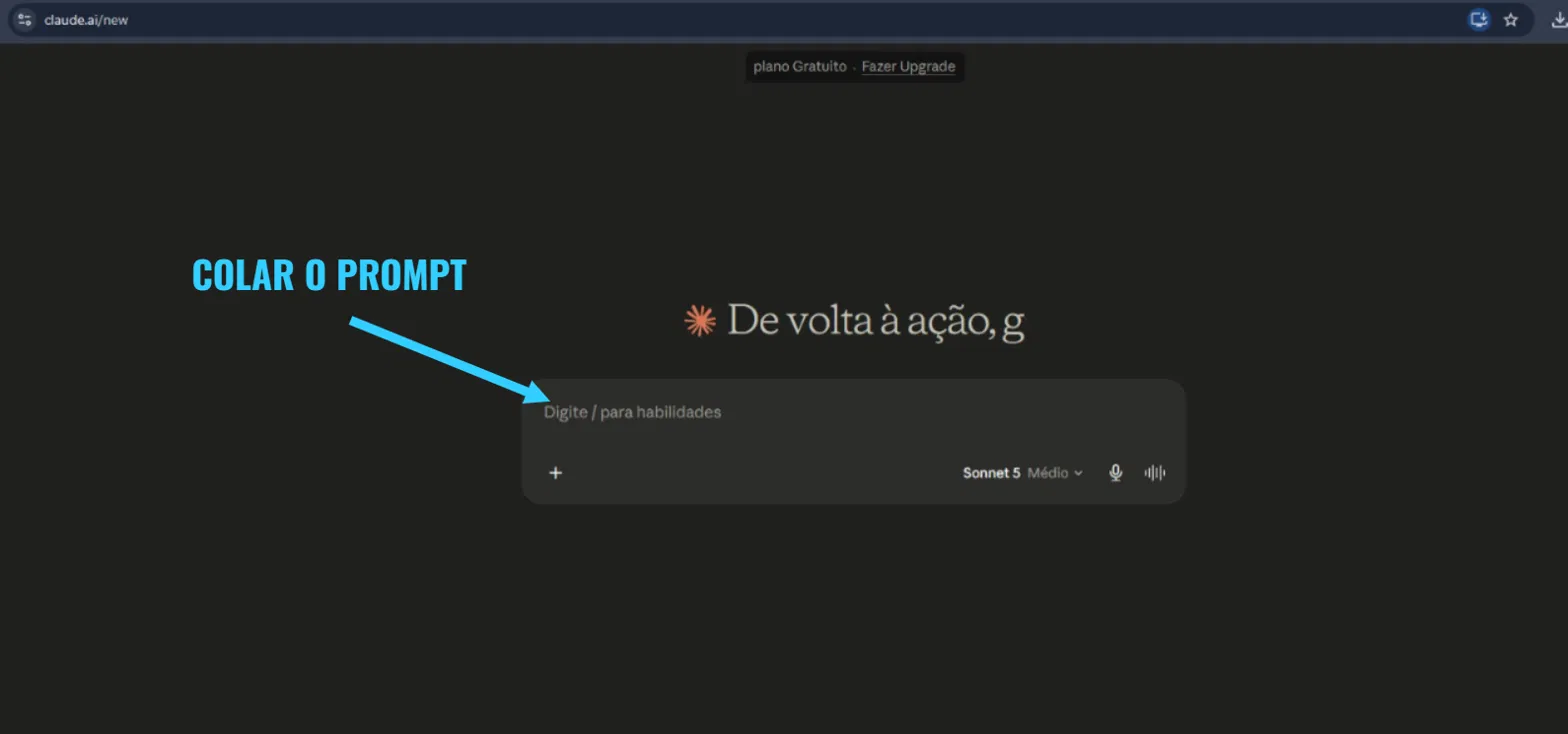Image resolution: width=1568 pixels, height=734 pixels.
Task: Click the COLAR O PROMPT caption text
Action: coord(329,275)
